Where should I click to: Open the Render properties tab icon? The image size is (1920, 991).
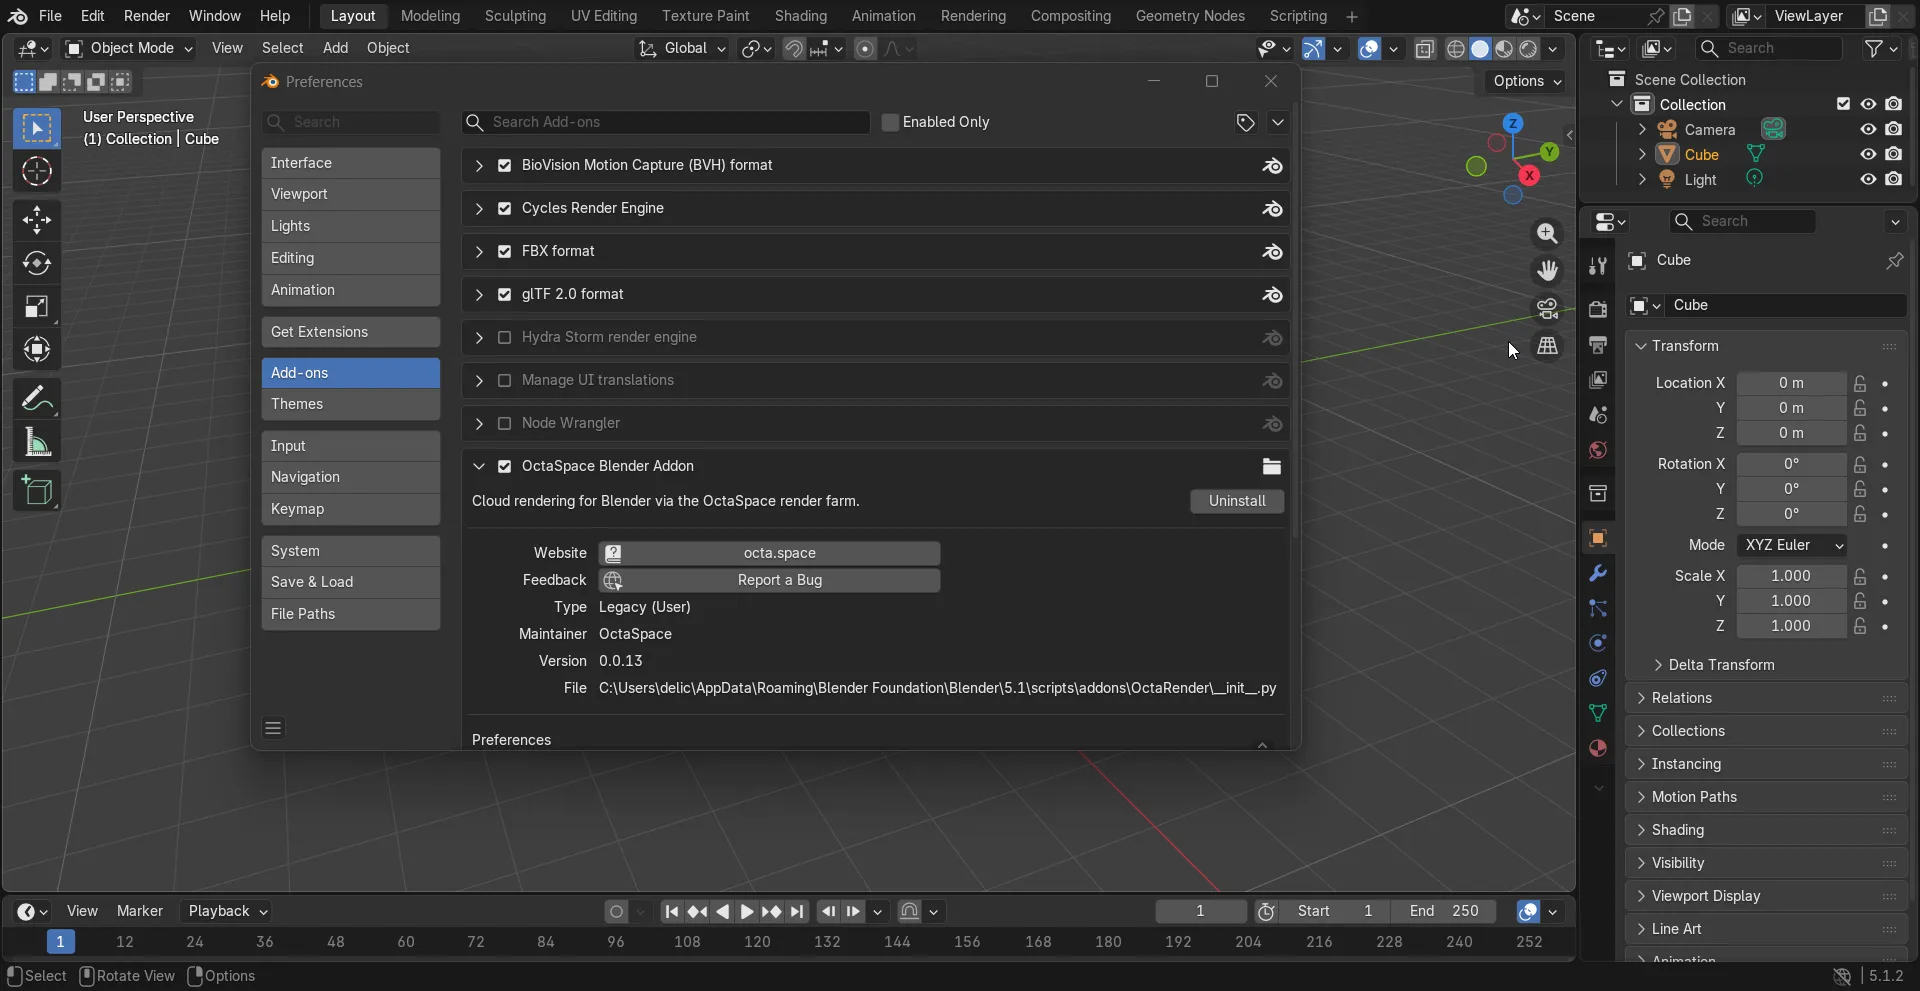pos(1598,310)
